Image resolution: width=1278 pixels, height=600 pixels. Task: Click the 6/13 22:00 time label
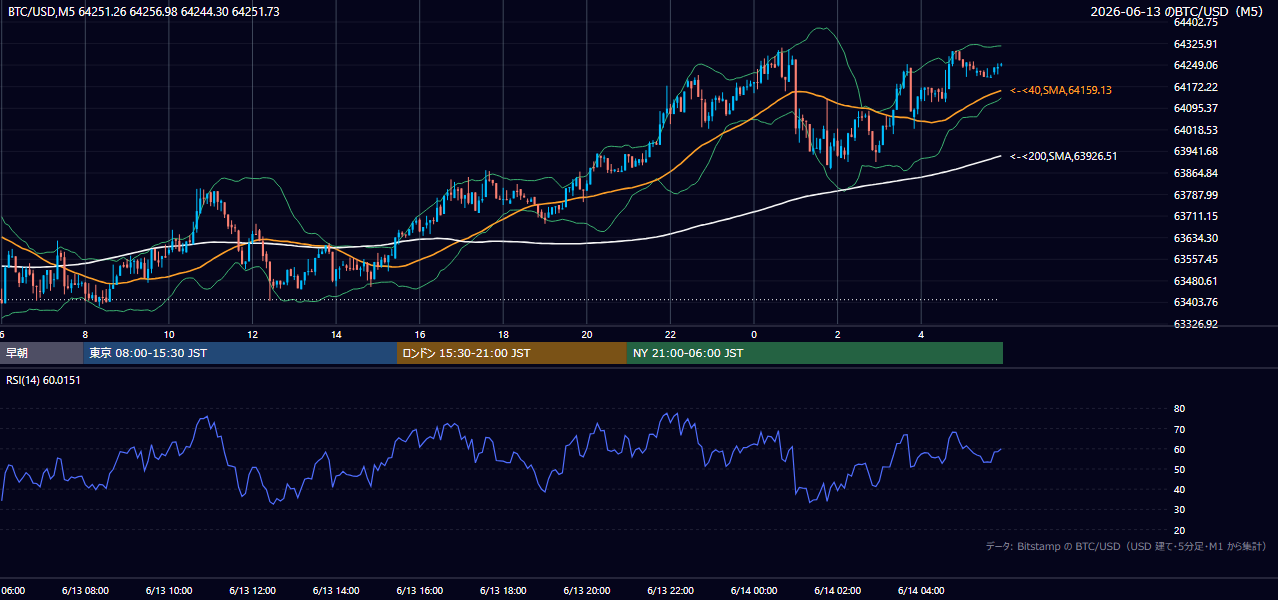(670, 590)
